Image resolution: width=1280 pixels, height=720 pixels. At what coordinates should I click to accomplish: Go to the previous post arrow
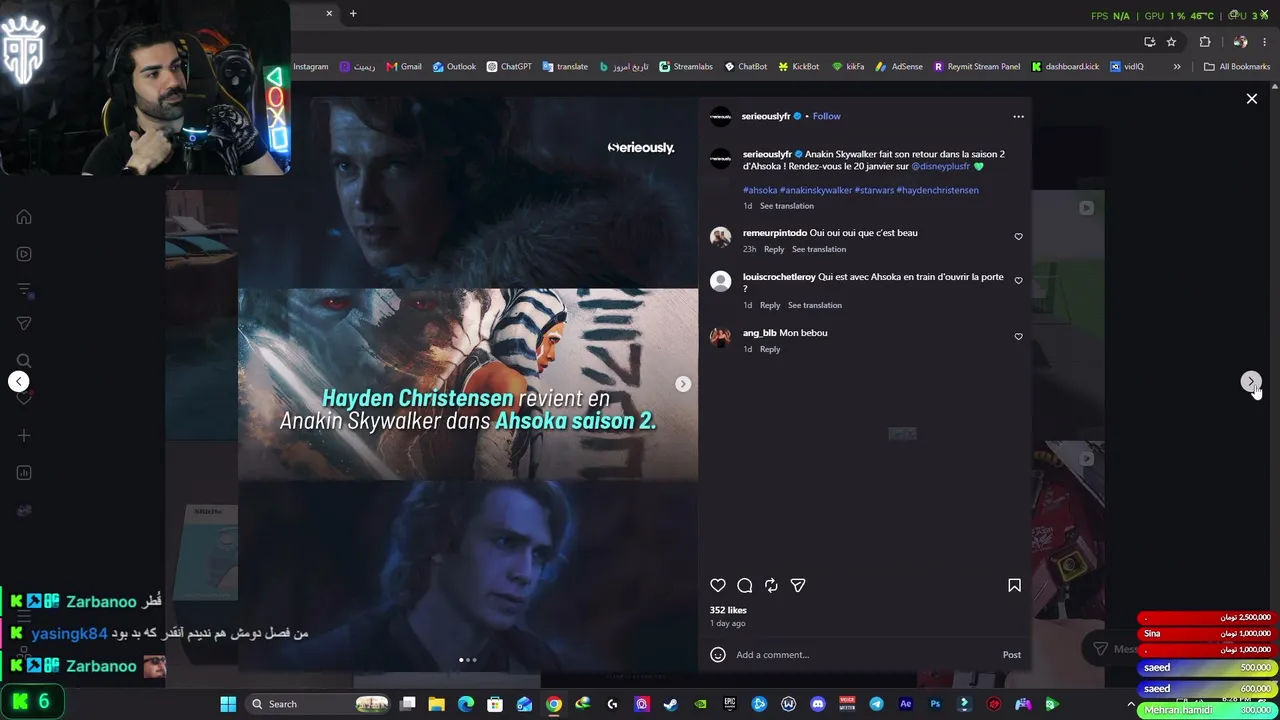(x=18, y=381)
